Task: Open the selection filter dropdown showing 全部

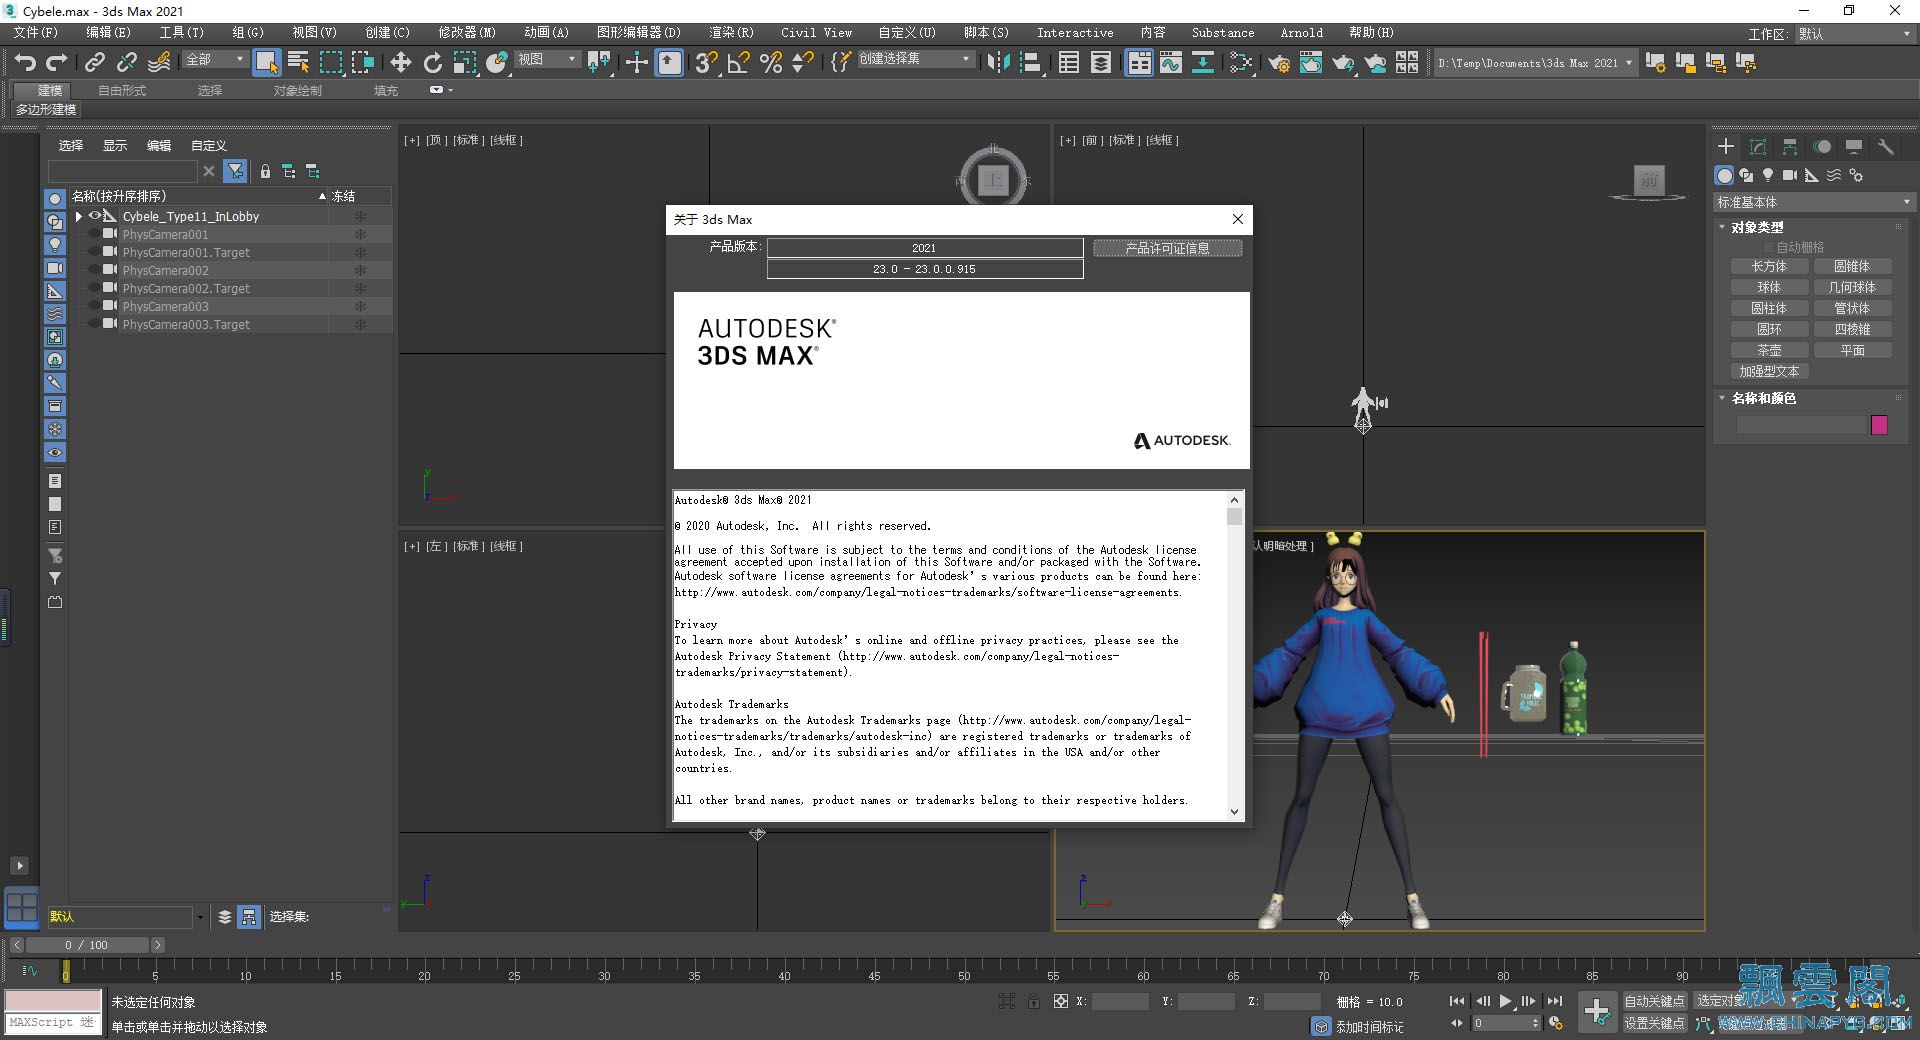Action: pos(214,60)
